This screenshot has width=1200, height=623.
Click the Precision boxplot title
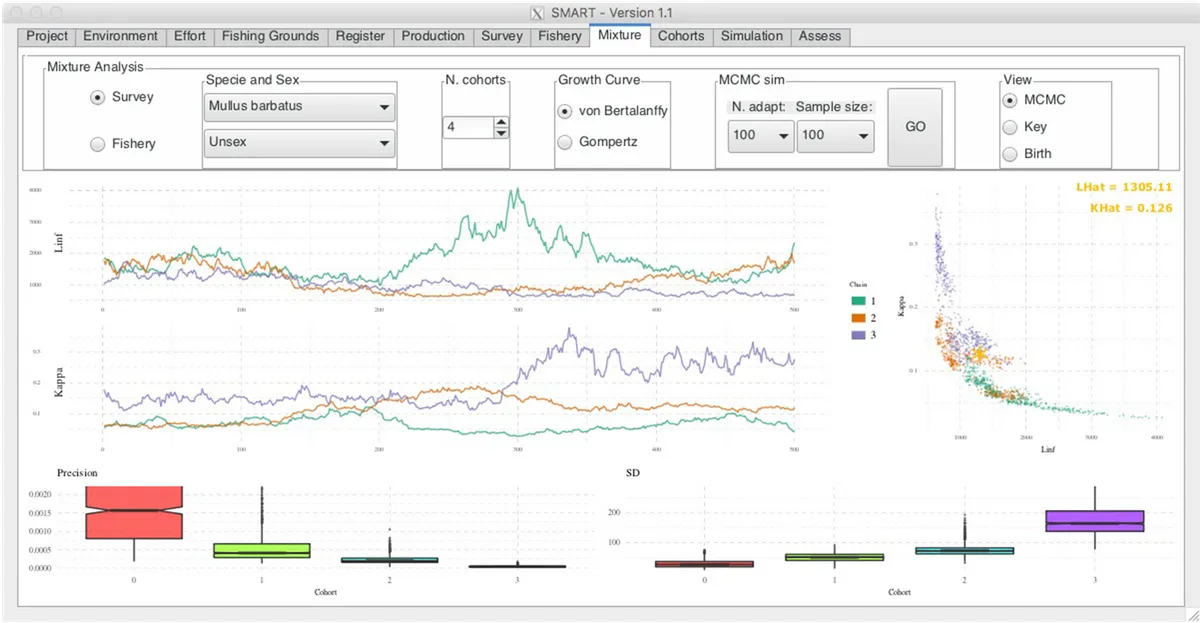tap(77, 472)
